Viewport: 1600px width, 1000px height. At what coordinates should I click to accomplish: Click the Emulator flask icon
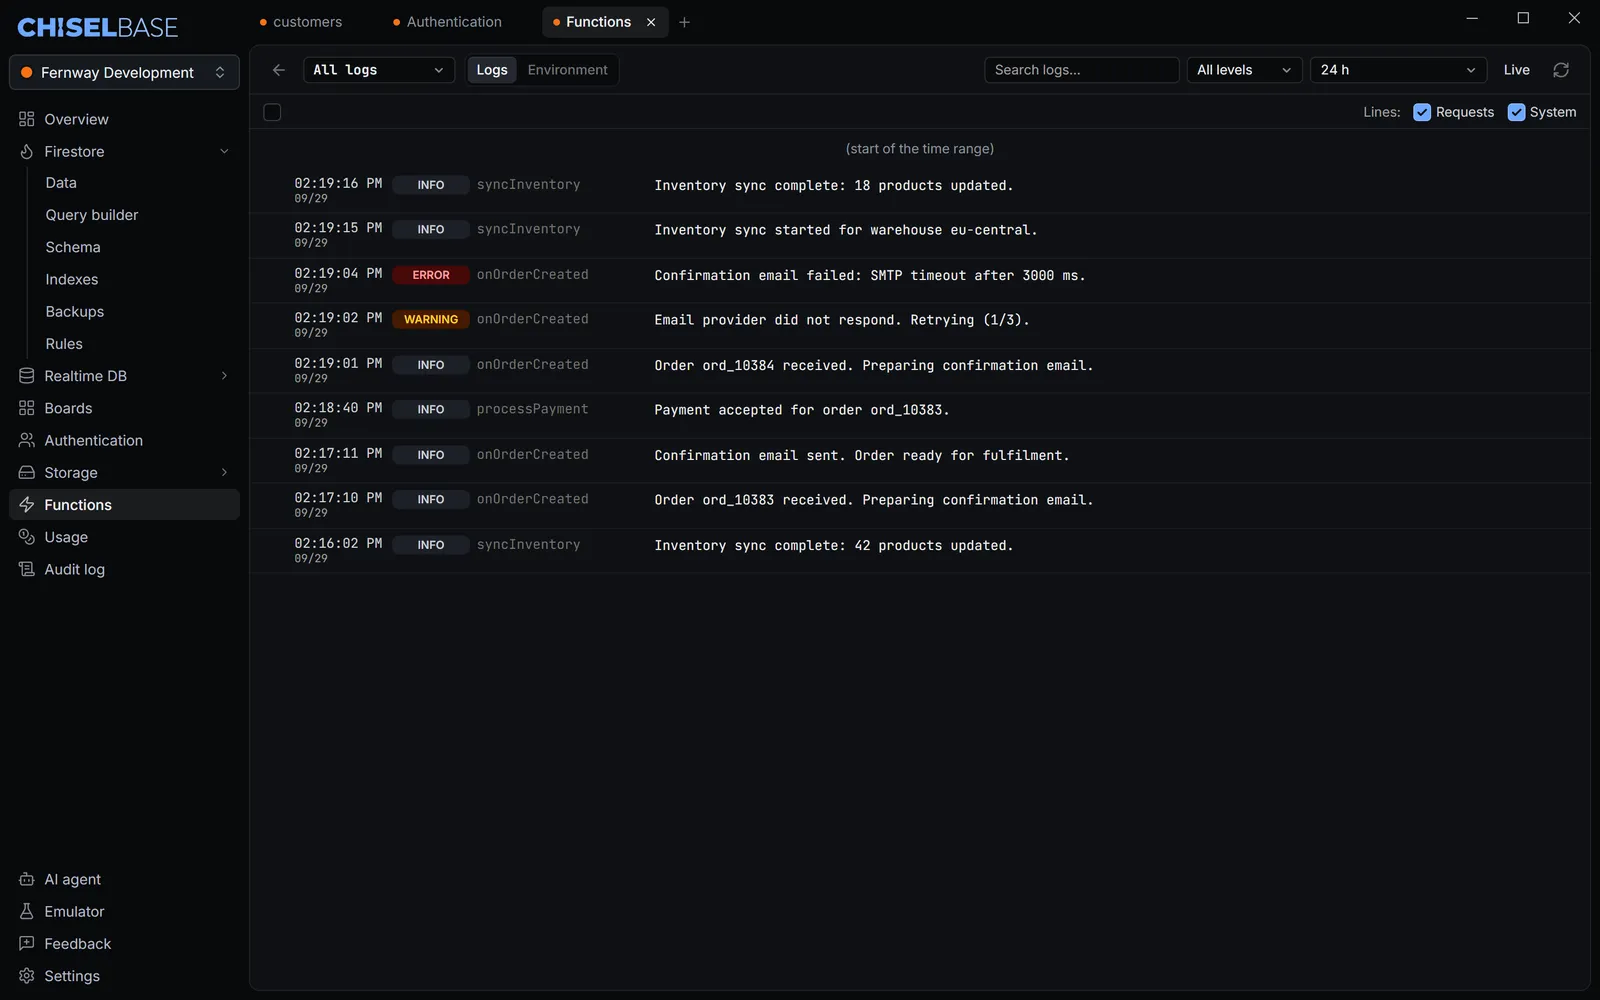[x=27, y=911]
